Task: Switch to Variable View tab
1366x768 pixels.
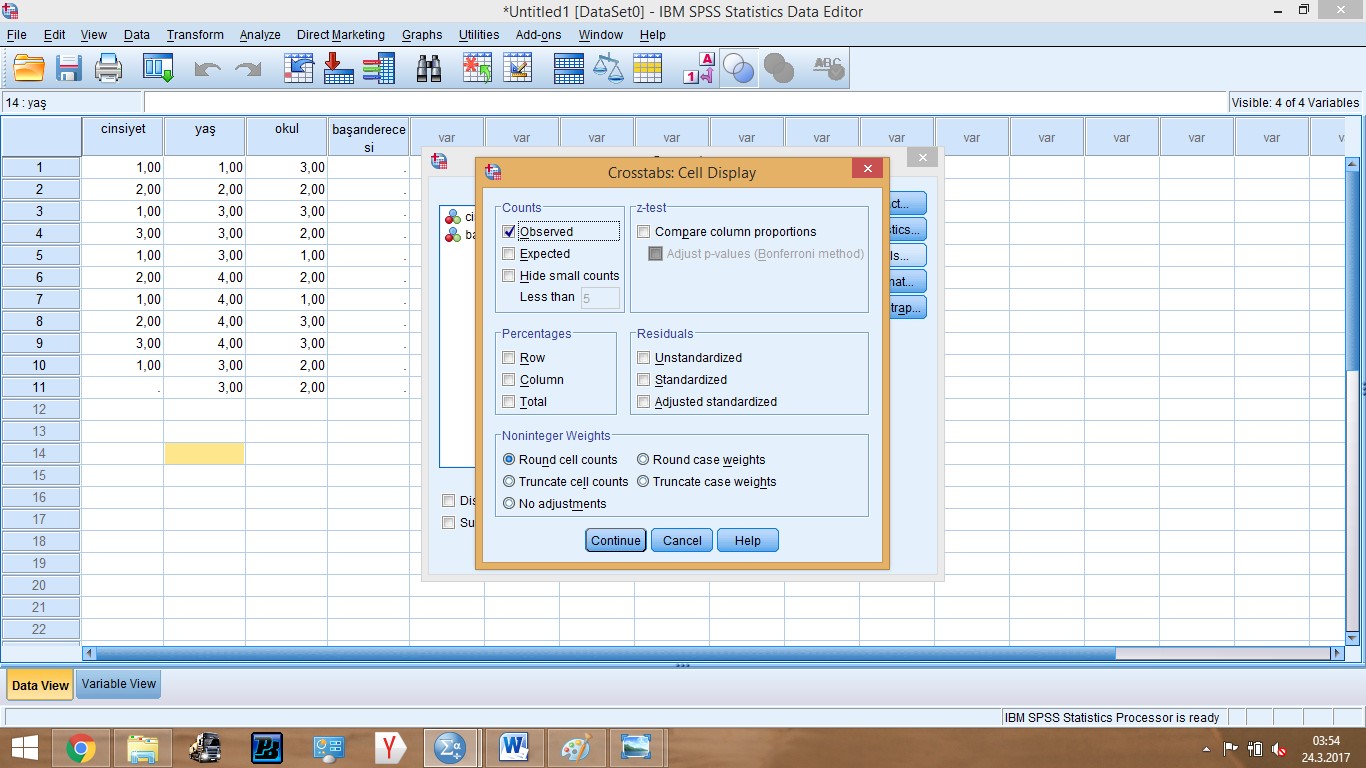Action: click(119, 684)
